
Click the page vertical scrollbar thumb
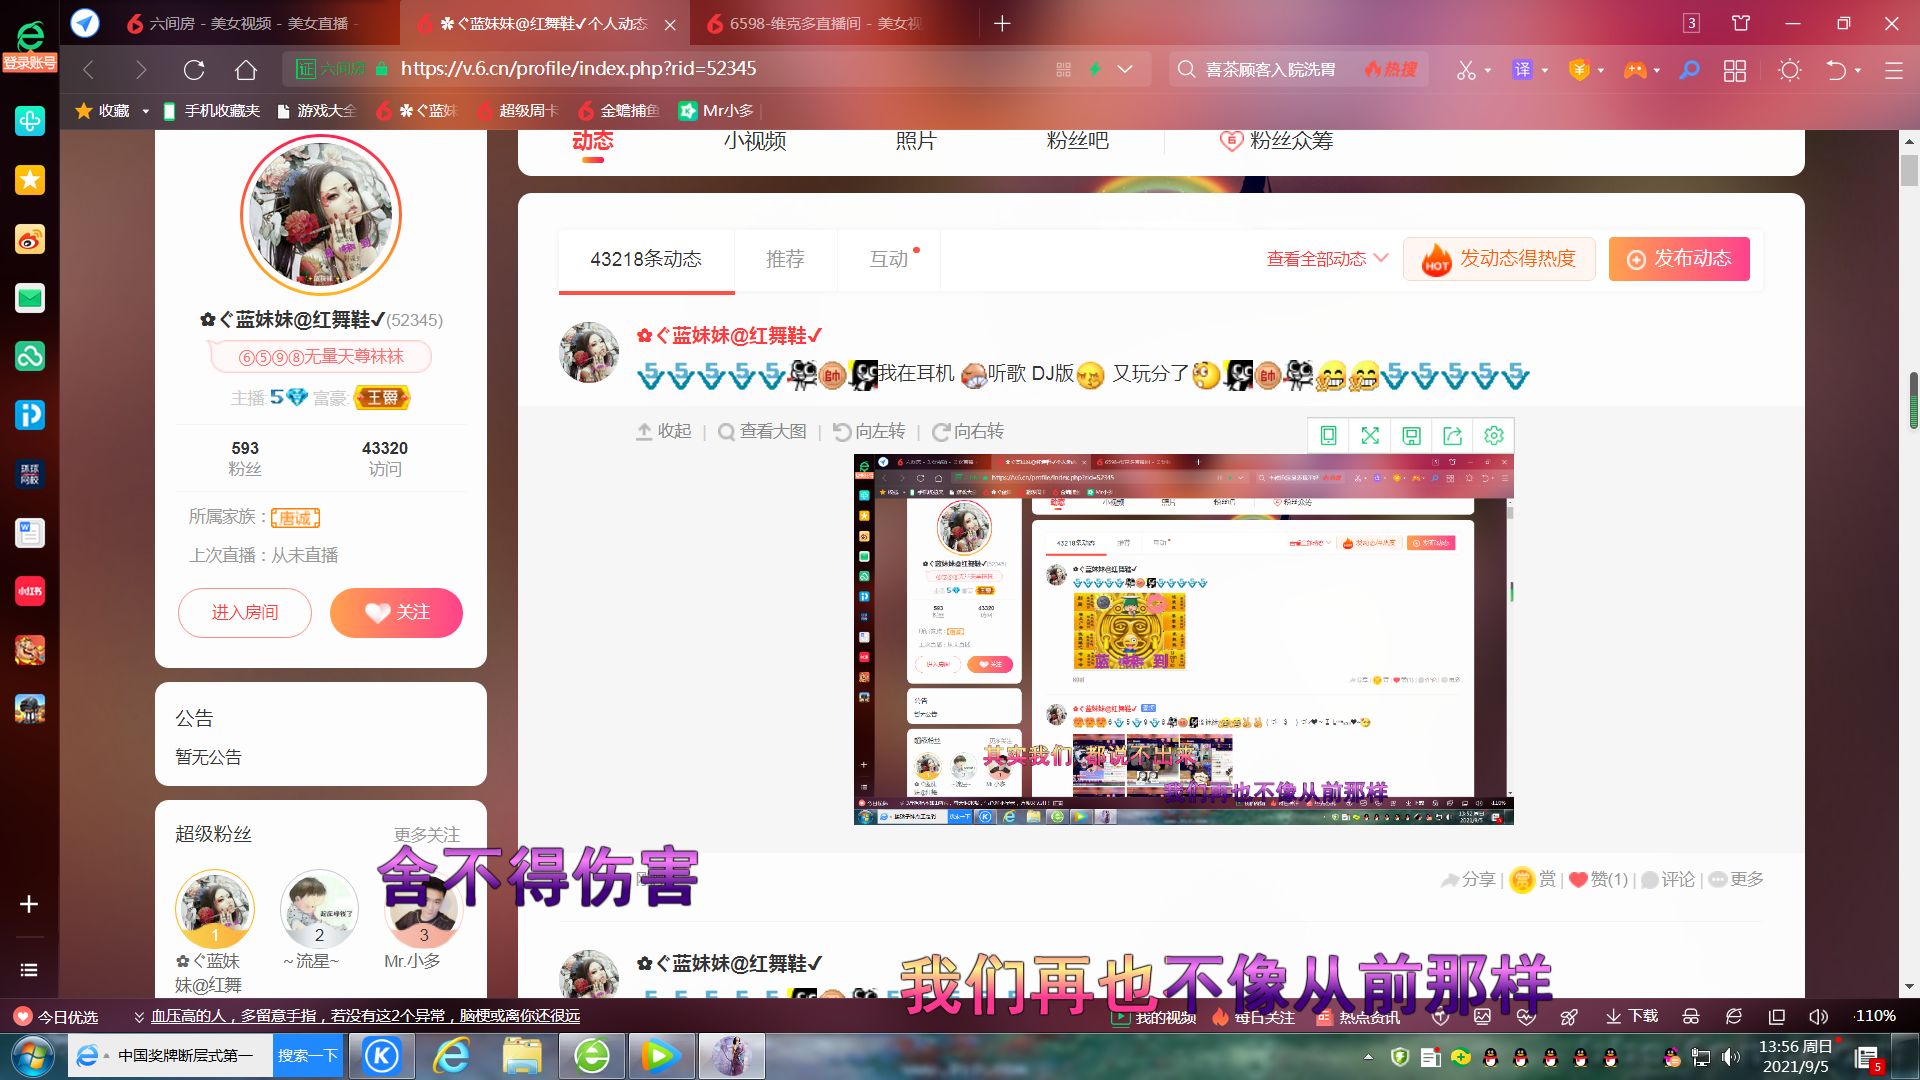[1909, 171]
